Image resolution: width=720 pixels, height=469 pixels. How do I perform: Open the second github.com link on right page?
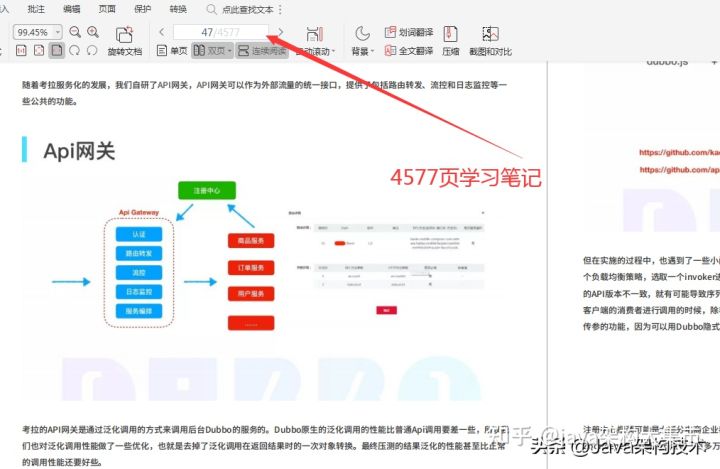(680, 170)
